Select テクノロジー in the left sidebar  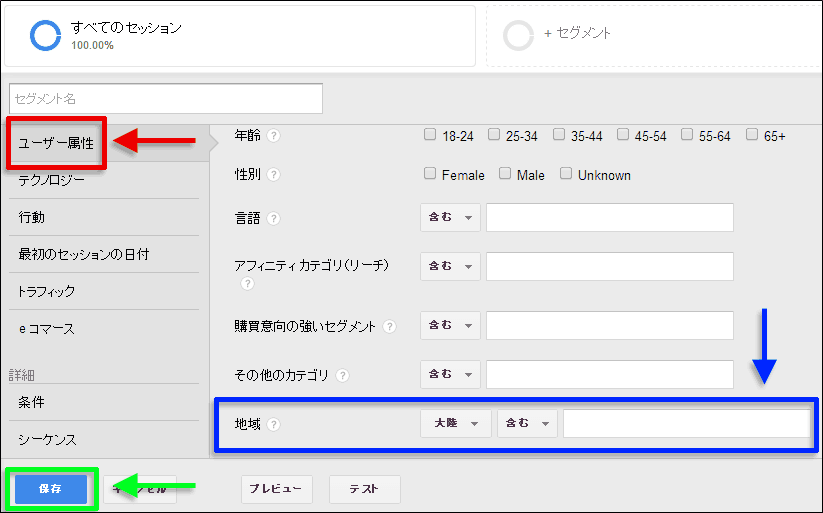(x=65, y=181)
